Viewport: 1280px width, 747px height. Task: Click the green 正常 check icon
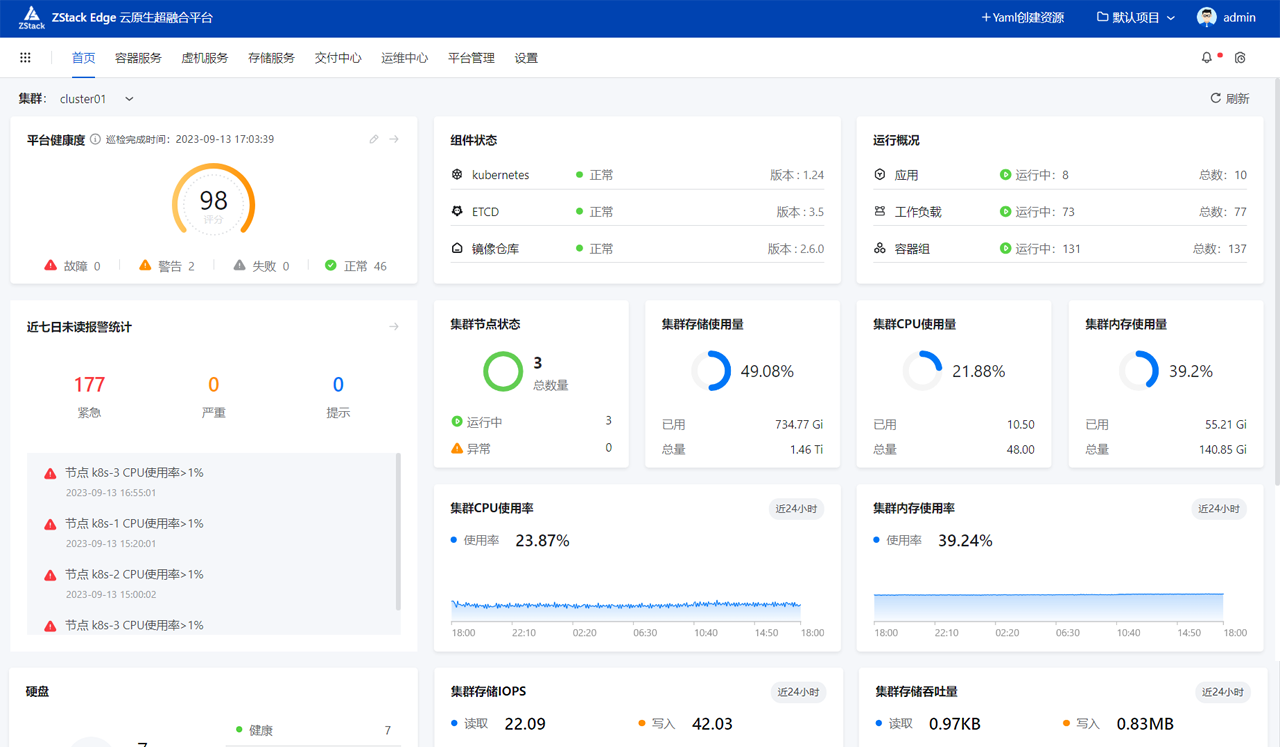click(x=331, y=265)
